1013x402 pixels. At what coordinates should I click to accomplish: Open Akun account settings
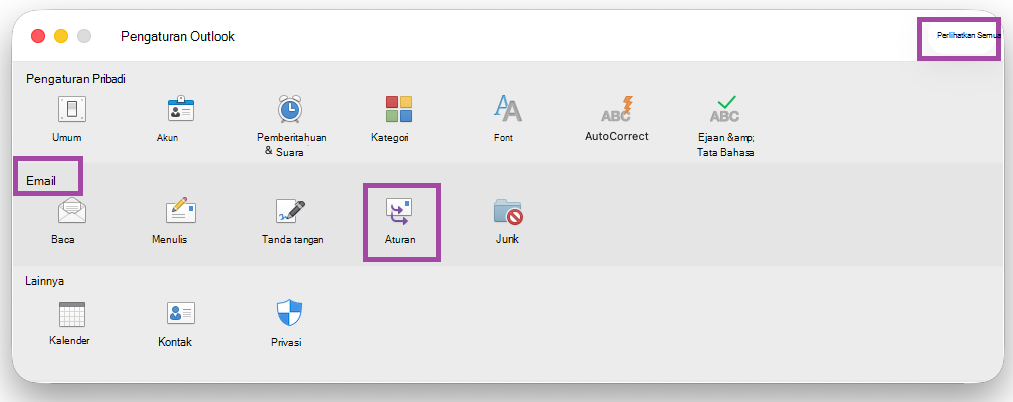(x=180, y=109)
